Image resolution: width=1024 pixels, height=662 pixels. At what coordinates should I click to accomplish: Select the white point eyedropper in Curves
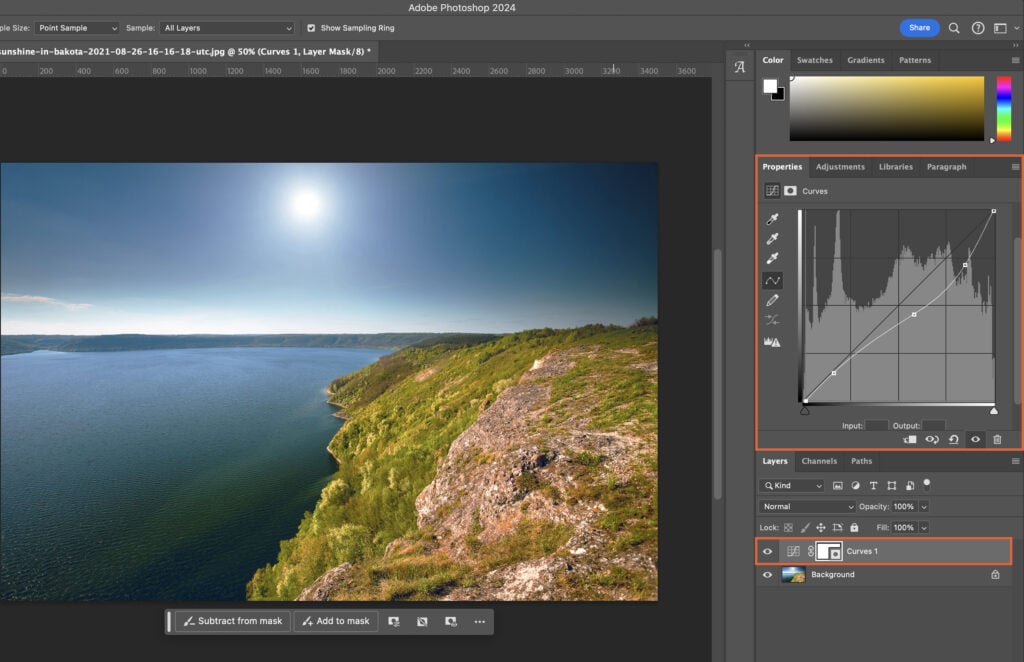[770, 258]
